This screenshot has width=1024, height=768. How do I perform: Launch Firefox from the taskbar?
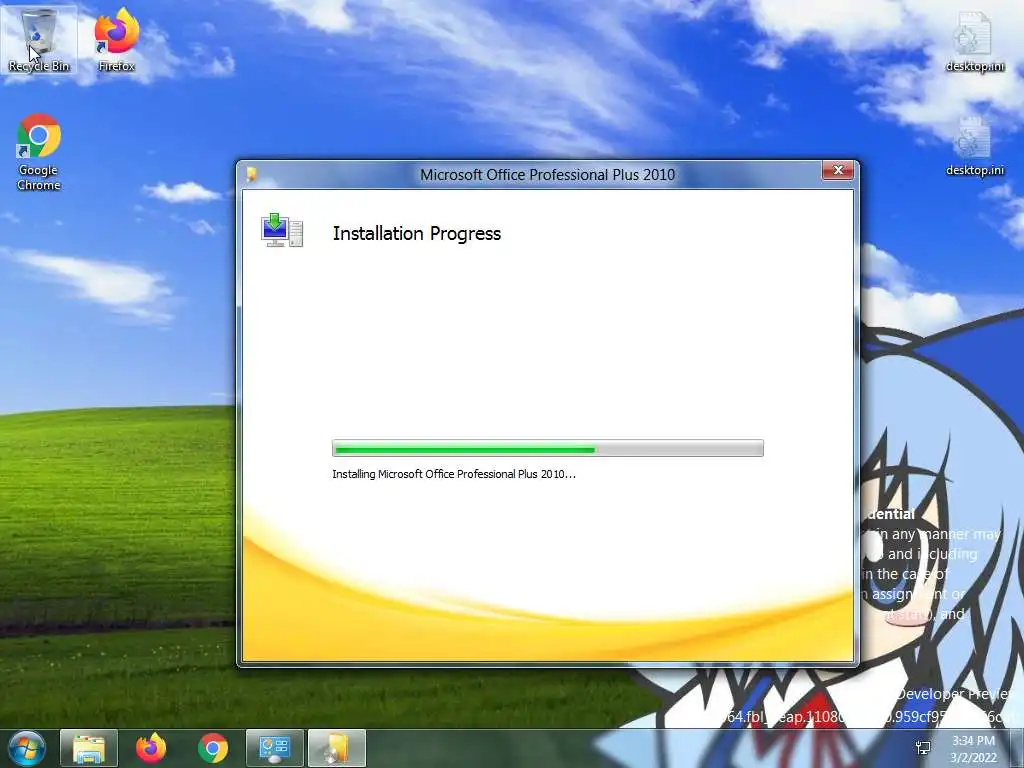[x=151, y=748]
